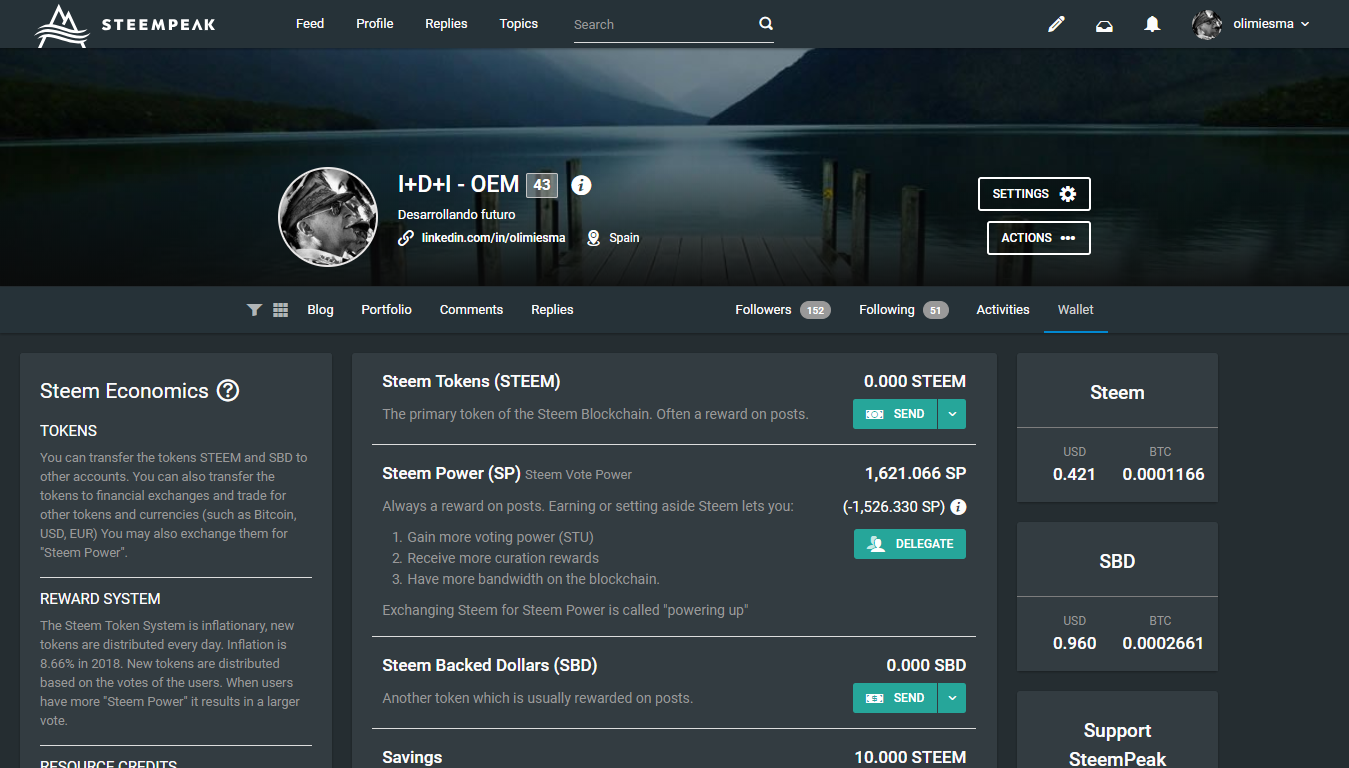Click the Delegate button
This screenshot has height=768, width=1349.
(909, 544)
